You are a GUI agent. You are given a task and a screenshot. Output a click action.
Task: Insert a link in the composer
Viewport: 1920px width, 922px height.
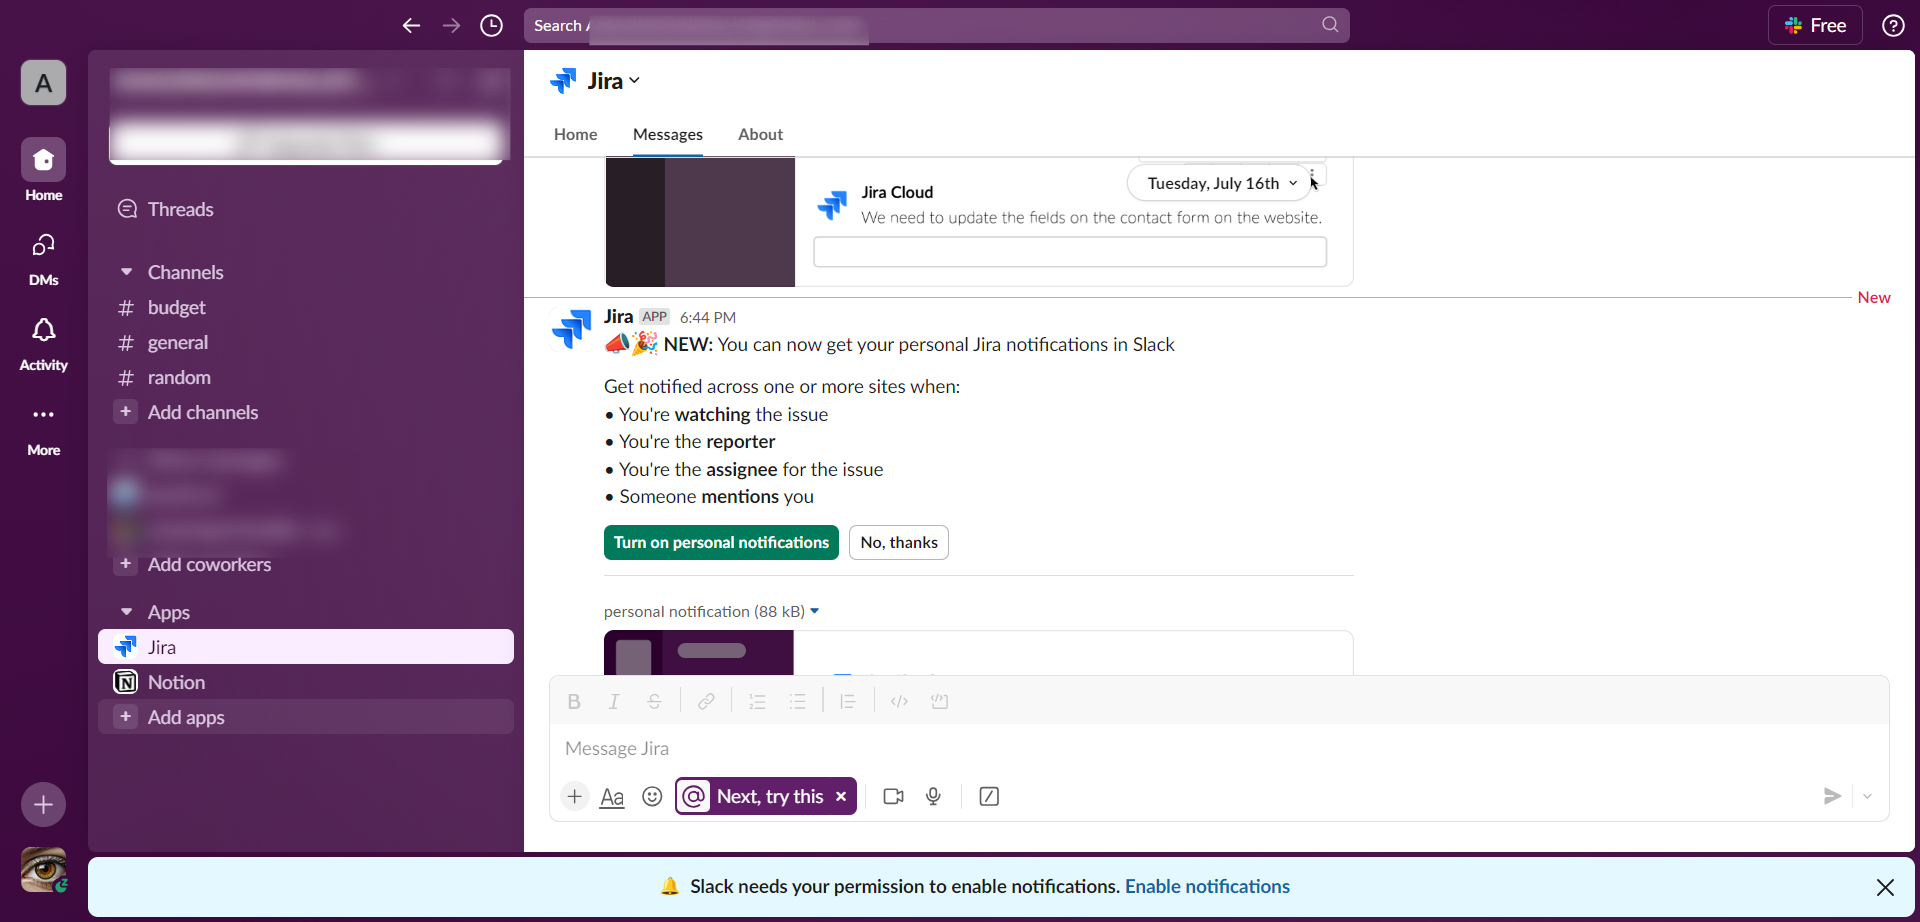706,702
